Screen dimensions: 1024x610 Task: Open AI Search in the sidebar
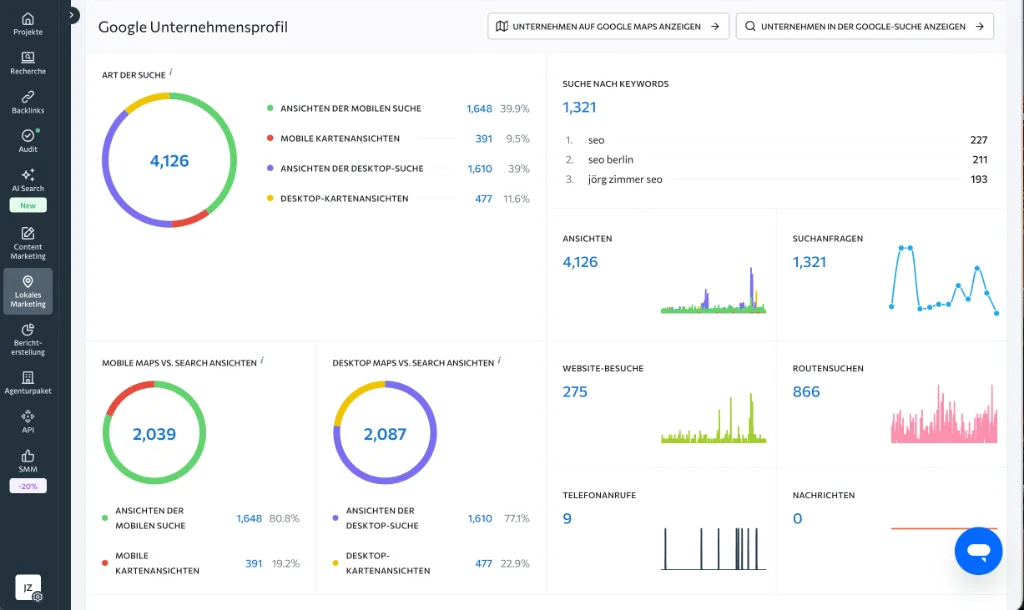pos(28,180)
